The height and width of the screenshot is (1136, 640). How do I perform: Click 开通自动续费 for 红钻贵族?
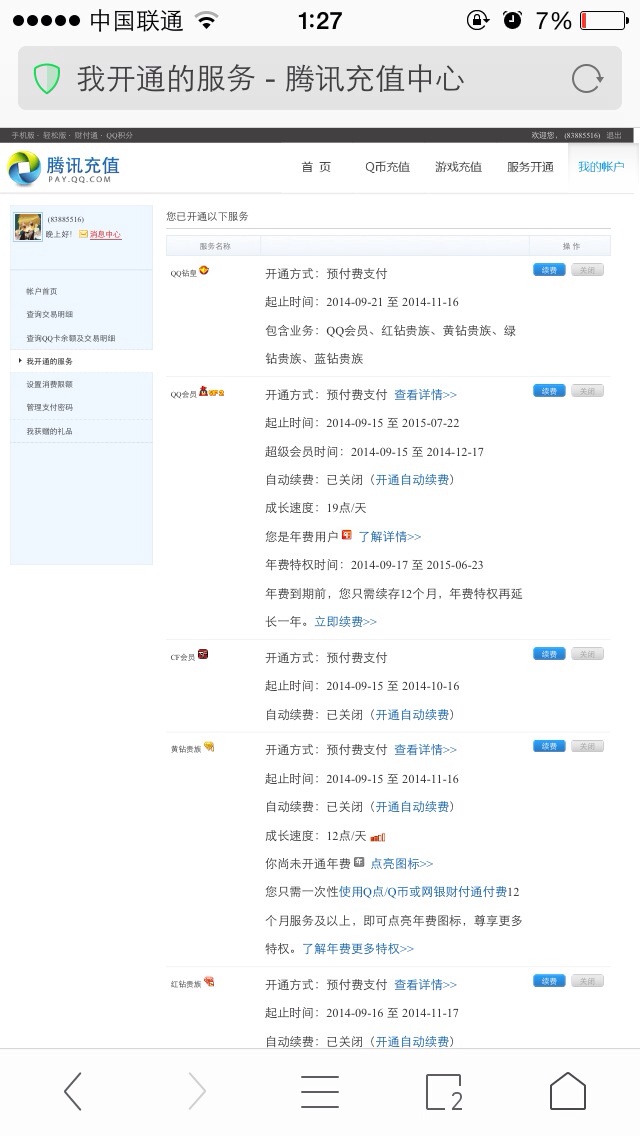coord(412,1041)
